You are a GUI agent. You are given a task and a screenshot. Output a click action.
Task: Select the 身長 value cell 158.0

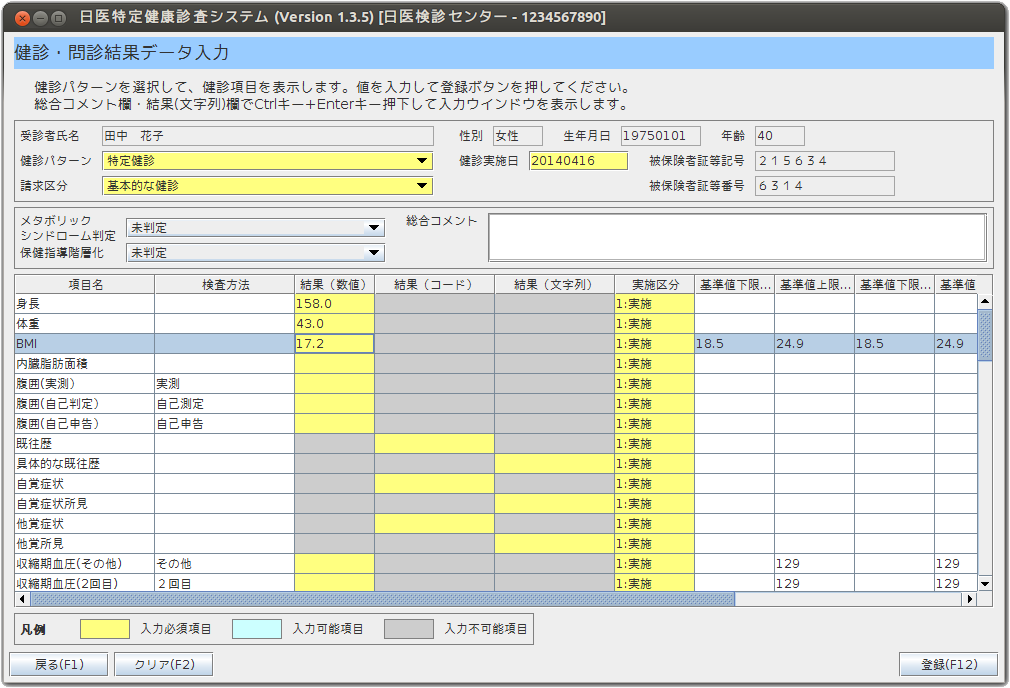pyautogui.click(x=334, y=303)
